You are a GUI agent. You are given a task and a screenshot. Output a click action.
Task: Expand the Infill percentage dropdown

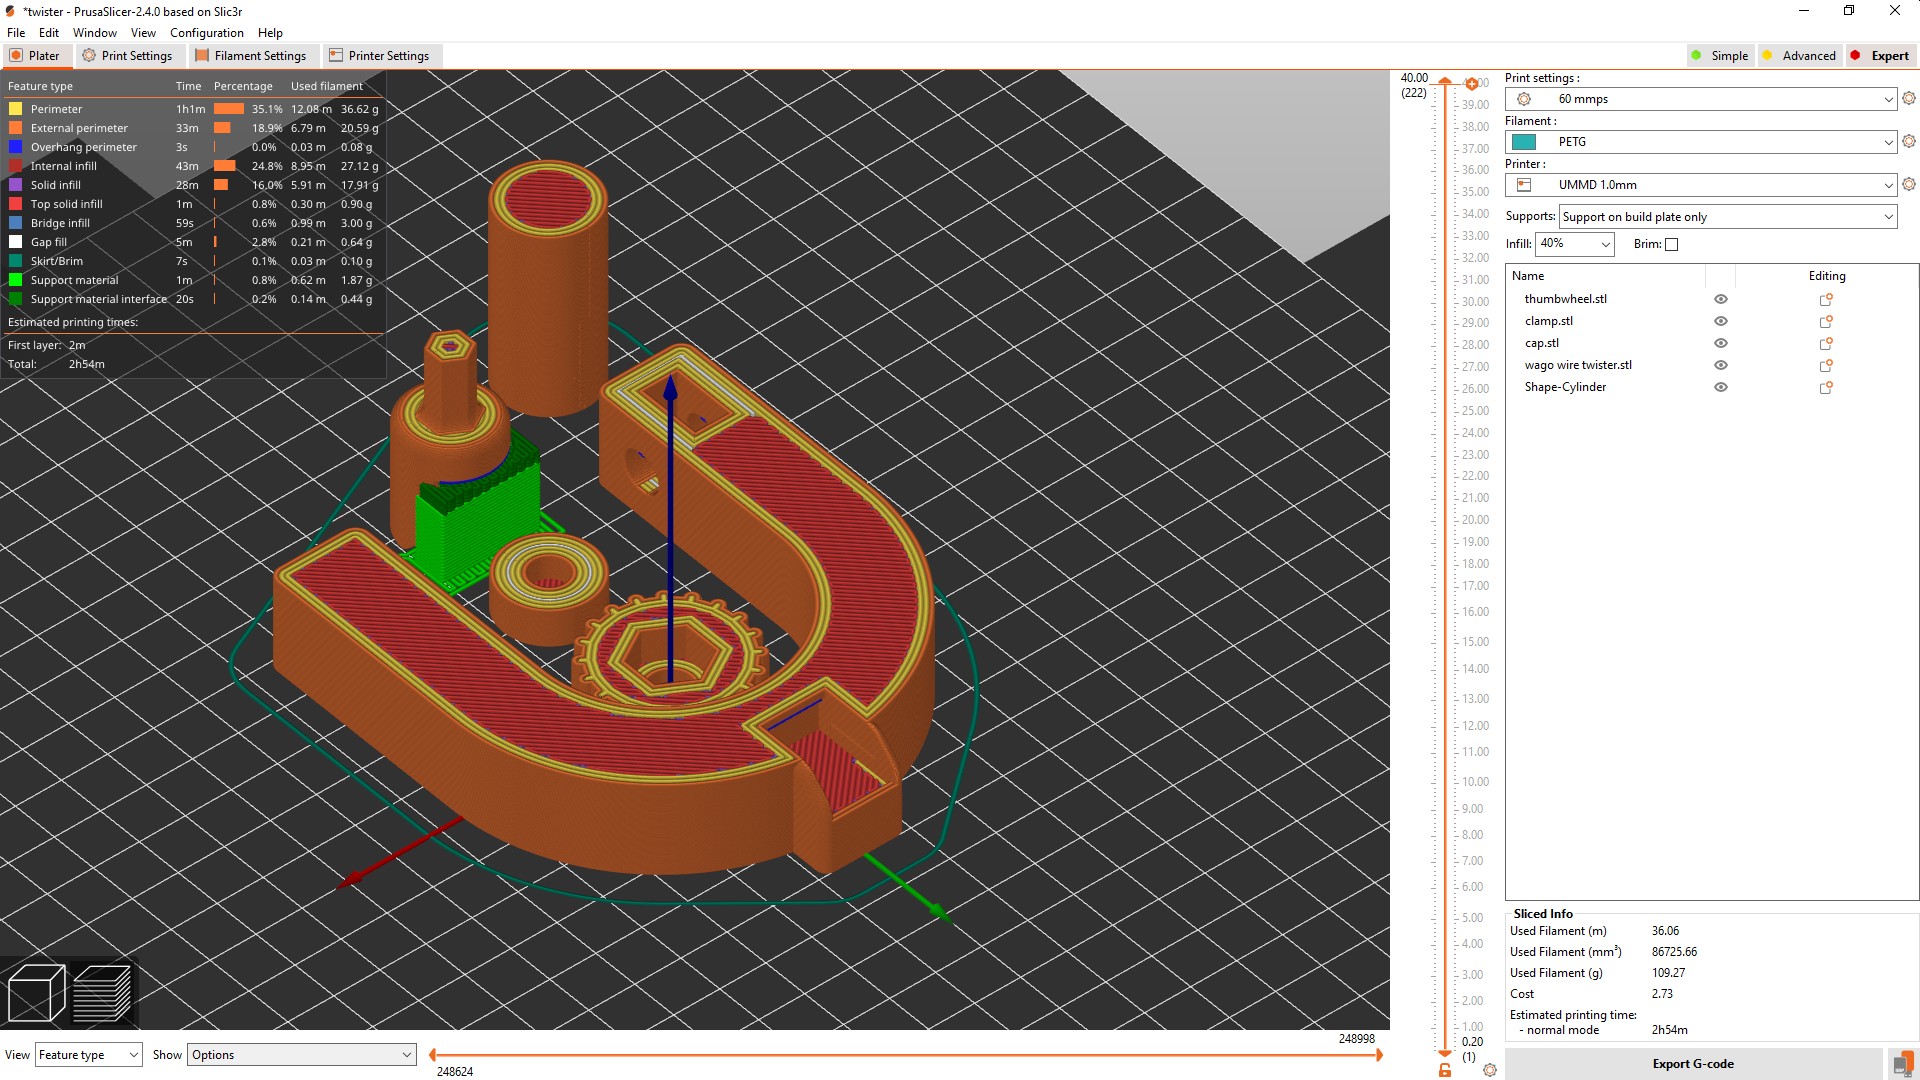(x=1604, y=244)
